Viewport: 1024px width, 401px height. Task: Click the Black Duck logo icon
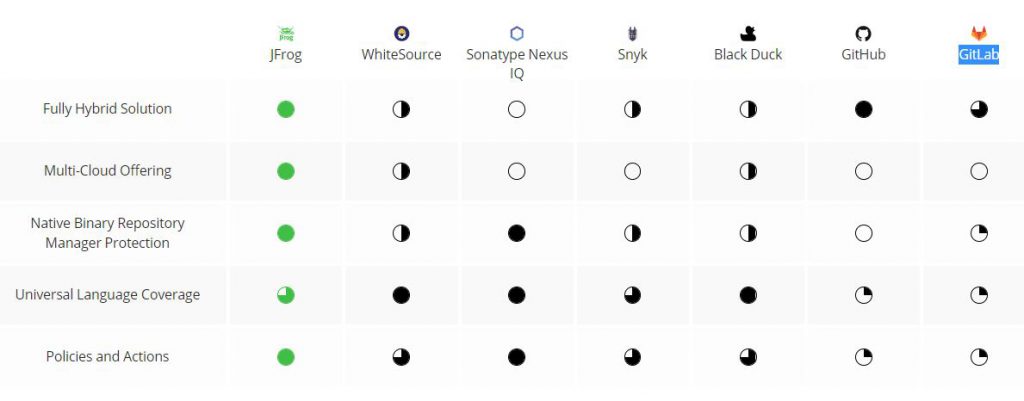click(x=748, y=34)
